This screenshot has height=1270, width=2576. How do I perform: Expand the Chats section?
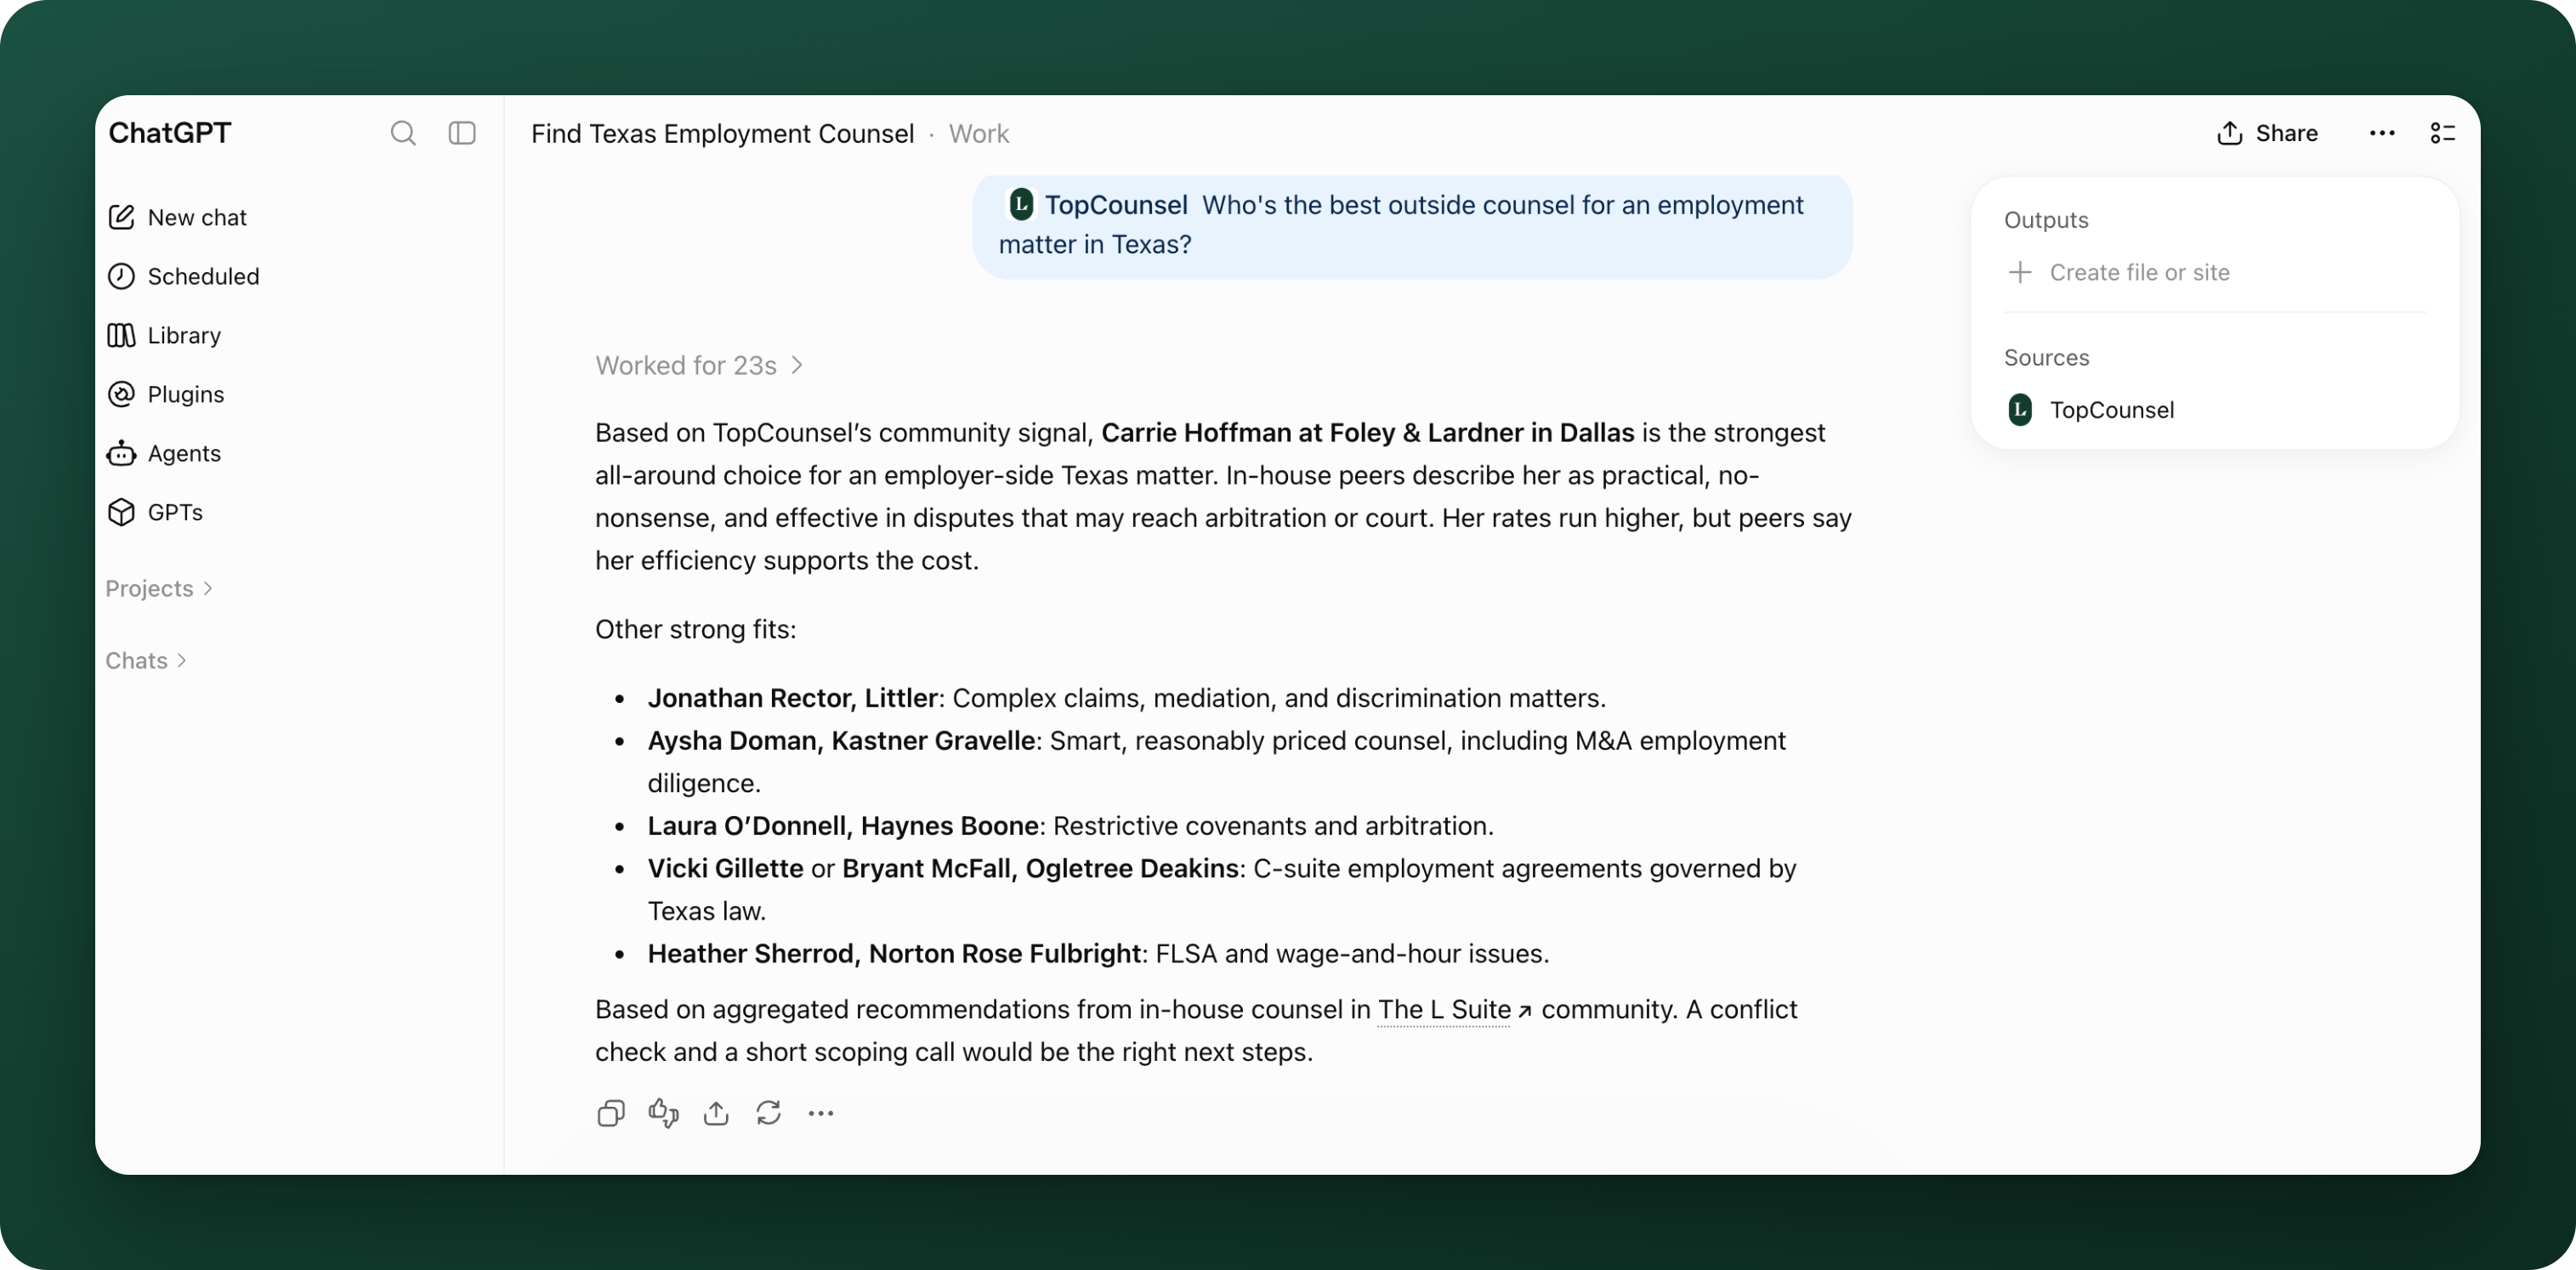click(x=146, y=660)
